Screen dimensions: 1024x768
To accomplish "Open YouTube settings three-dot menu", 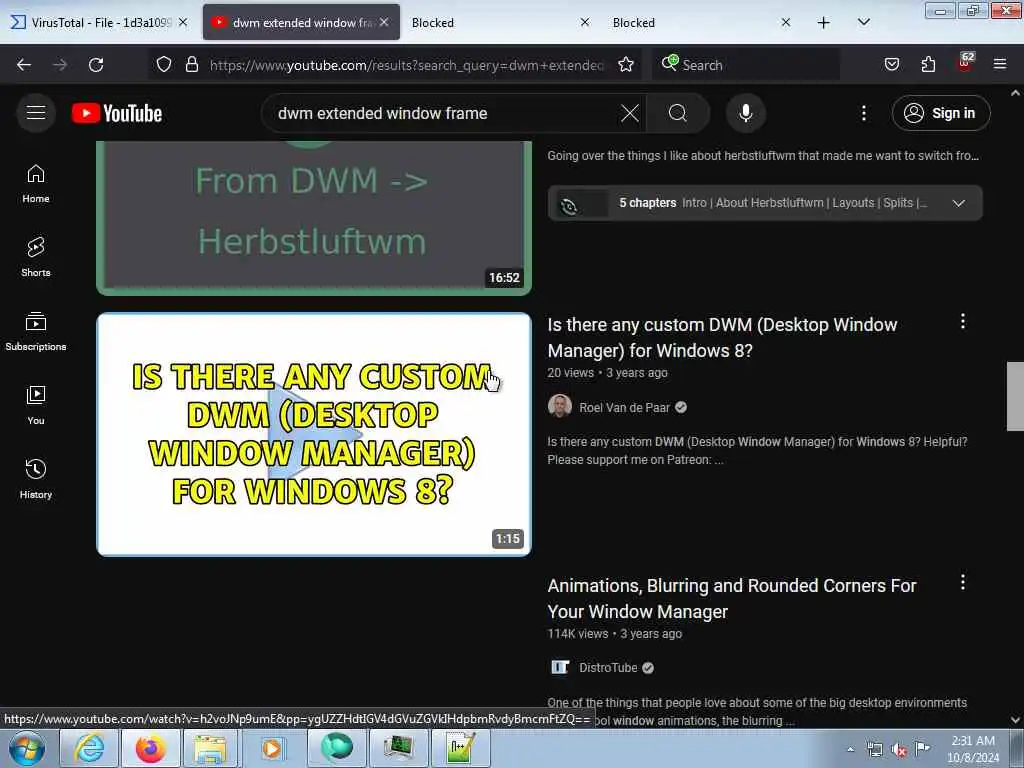I will click(x=863, y=113).
